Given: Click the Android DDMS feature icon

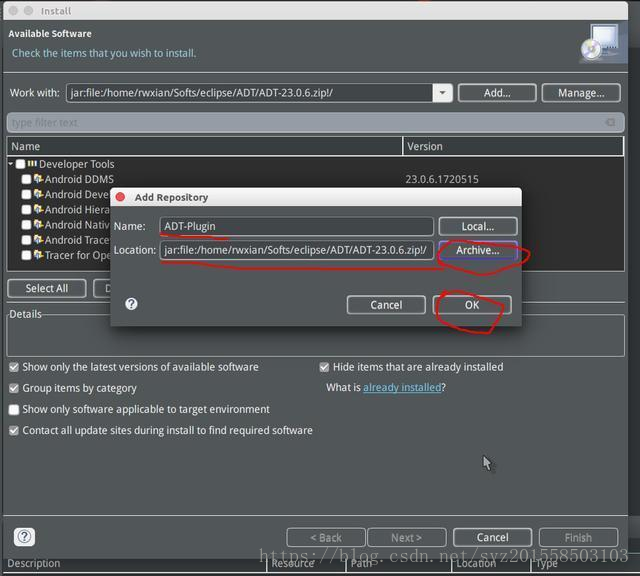Looking at the screenshot, I should coord(38,178).
